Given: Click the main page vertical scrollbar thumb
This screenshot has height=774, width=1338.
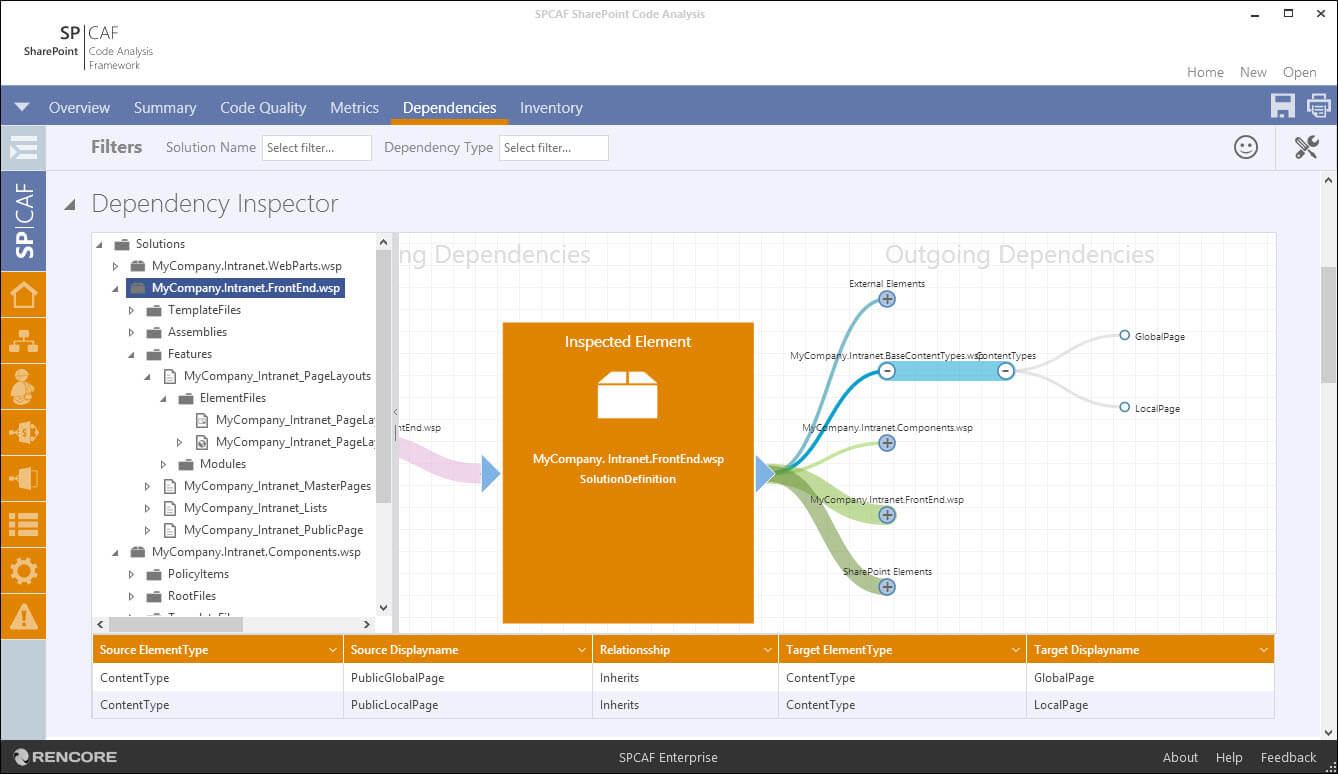Looking at the screenshot, I should pos(1328,323).
